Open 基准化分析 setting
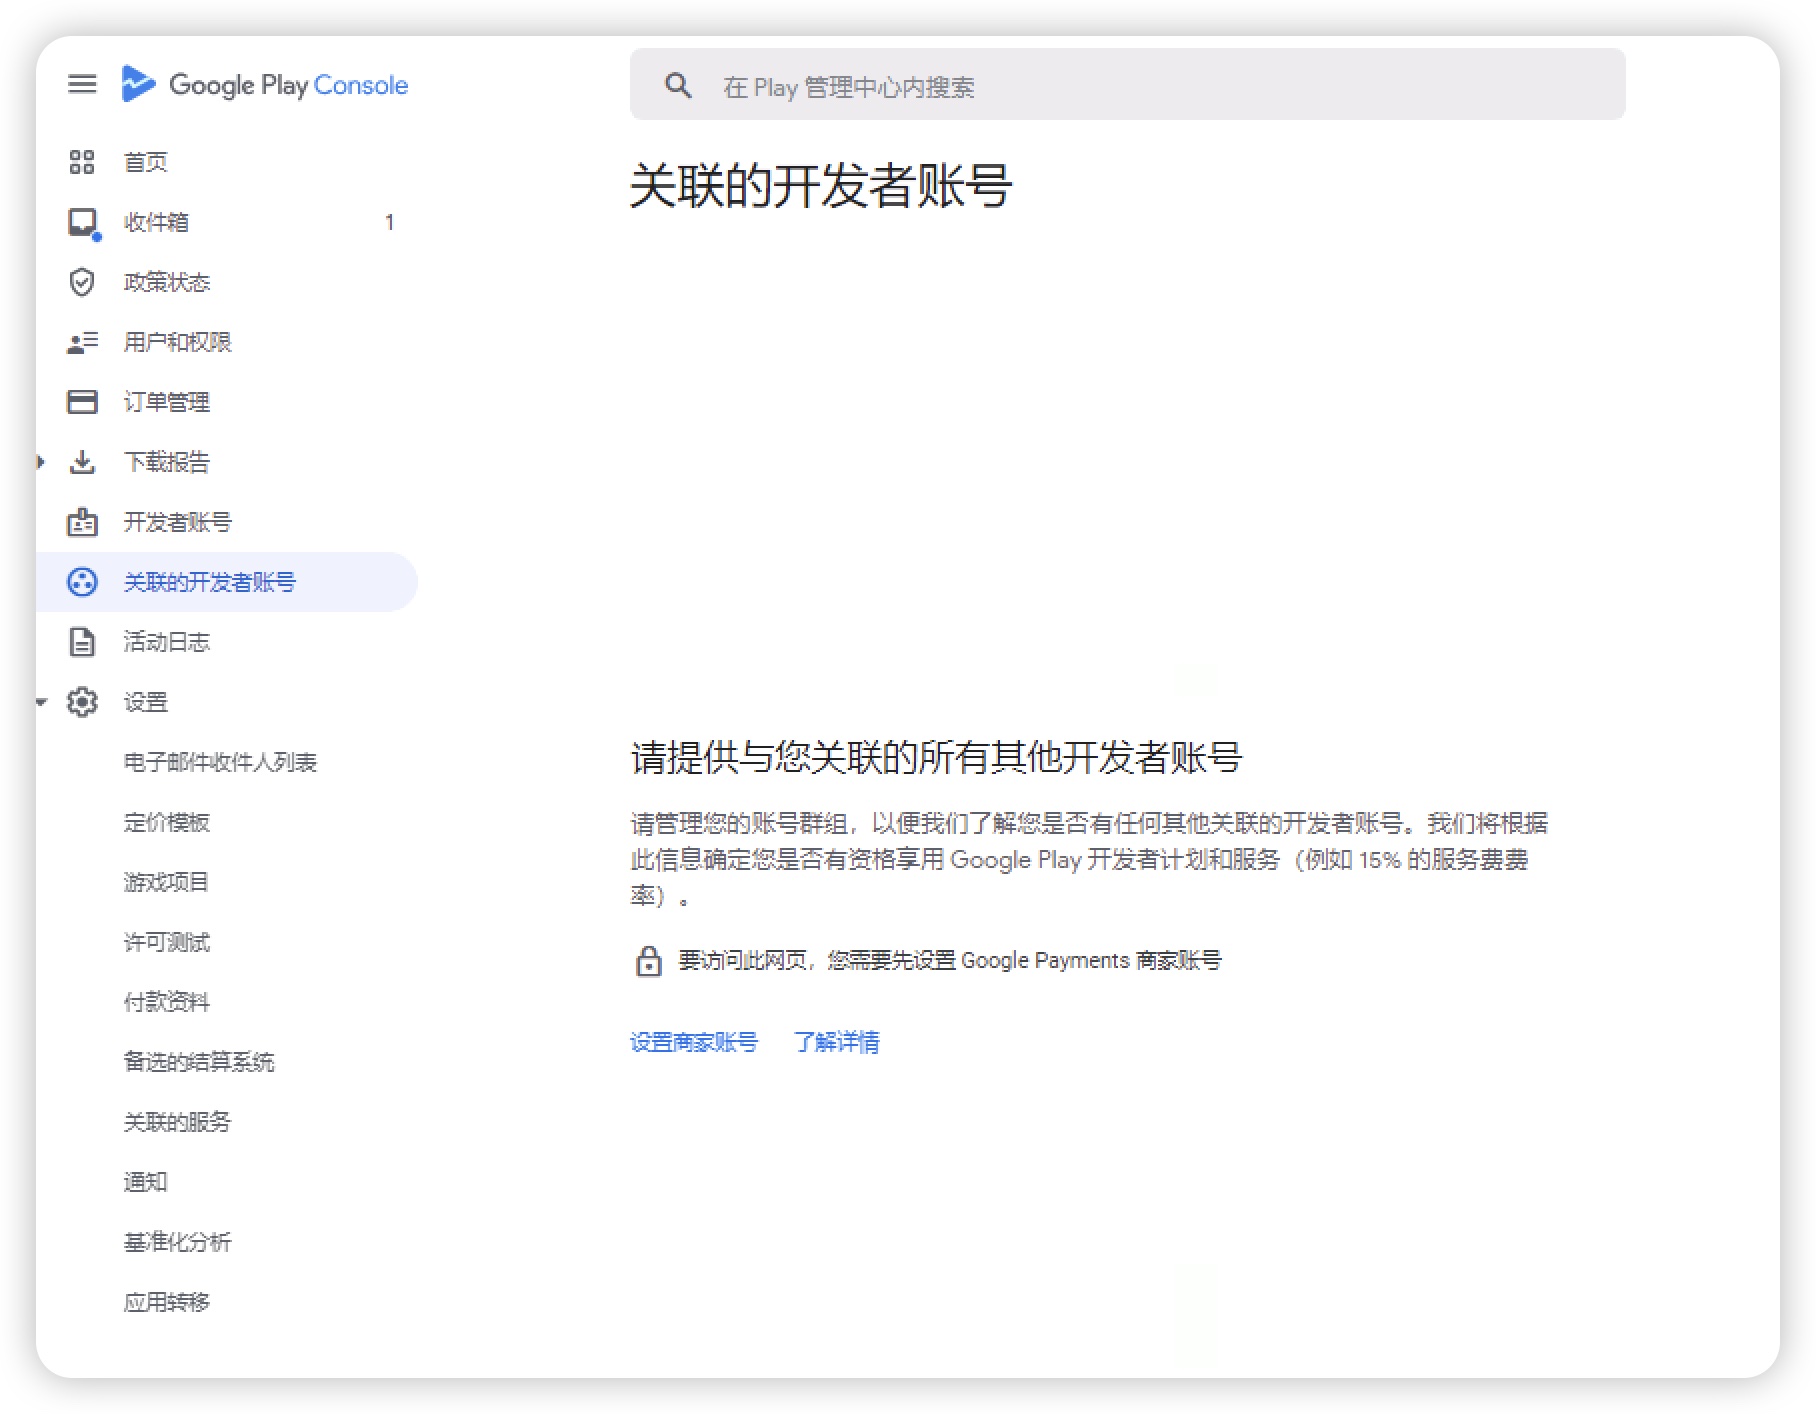 coord(177,1242)
